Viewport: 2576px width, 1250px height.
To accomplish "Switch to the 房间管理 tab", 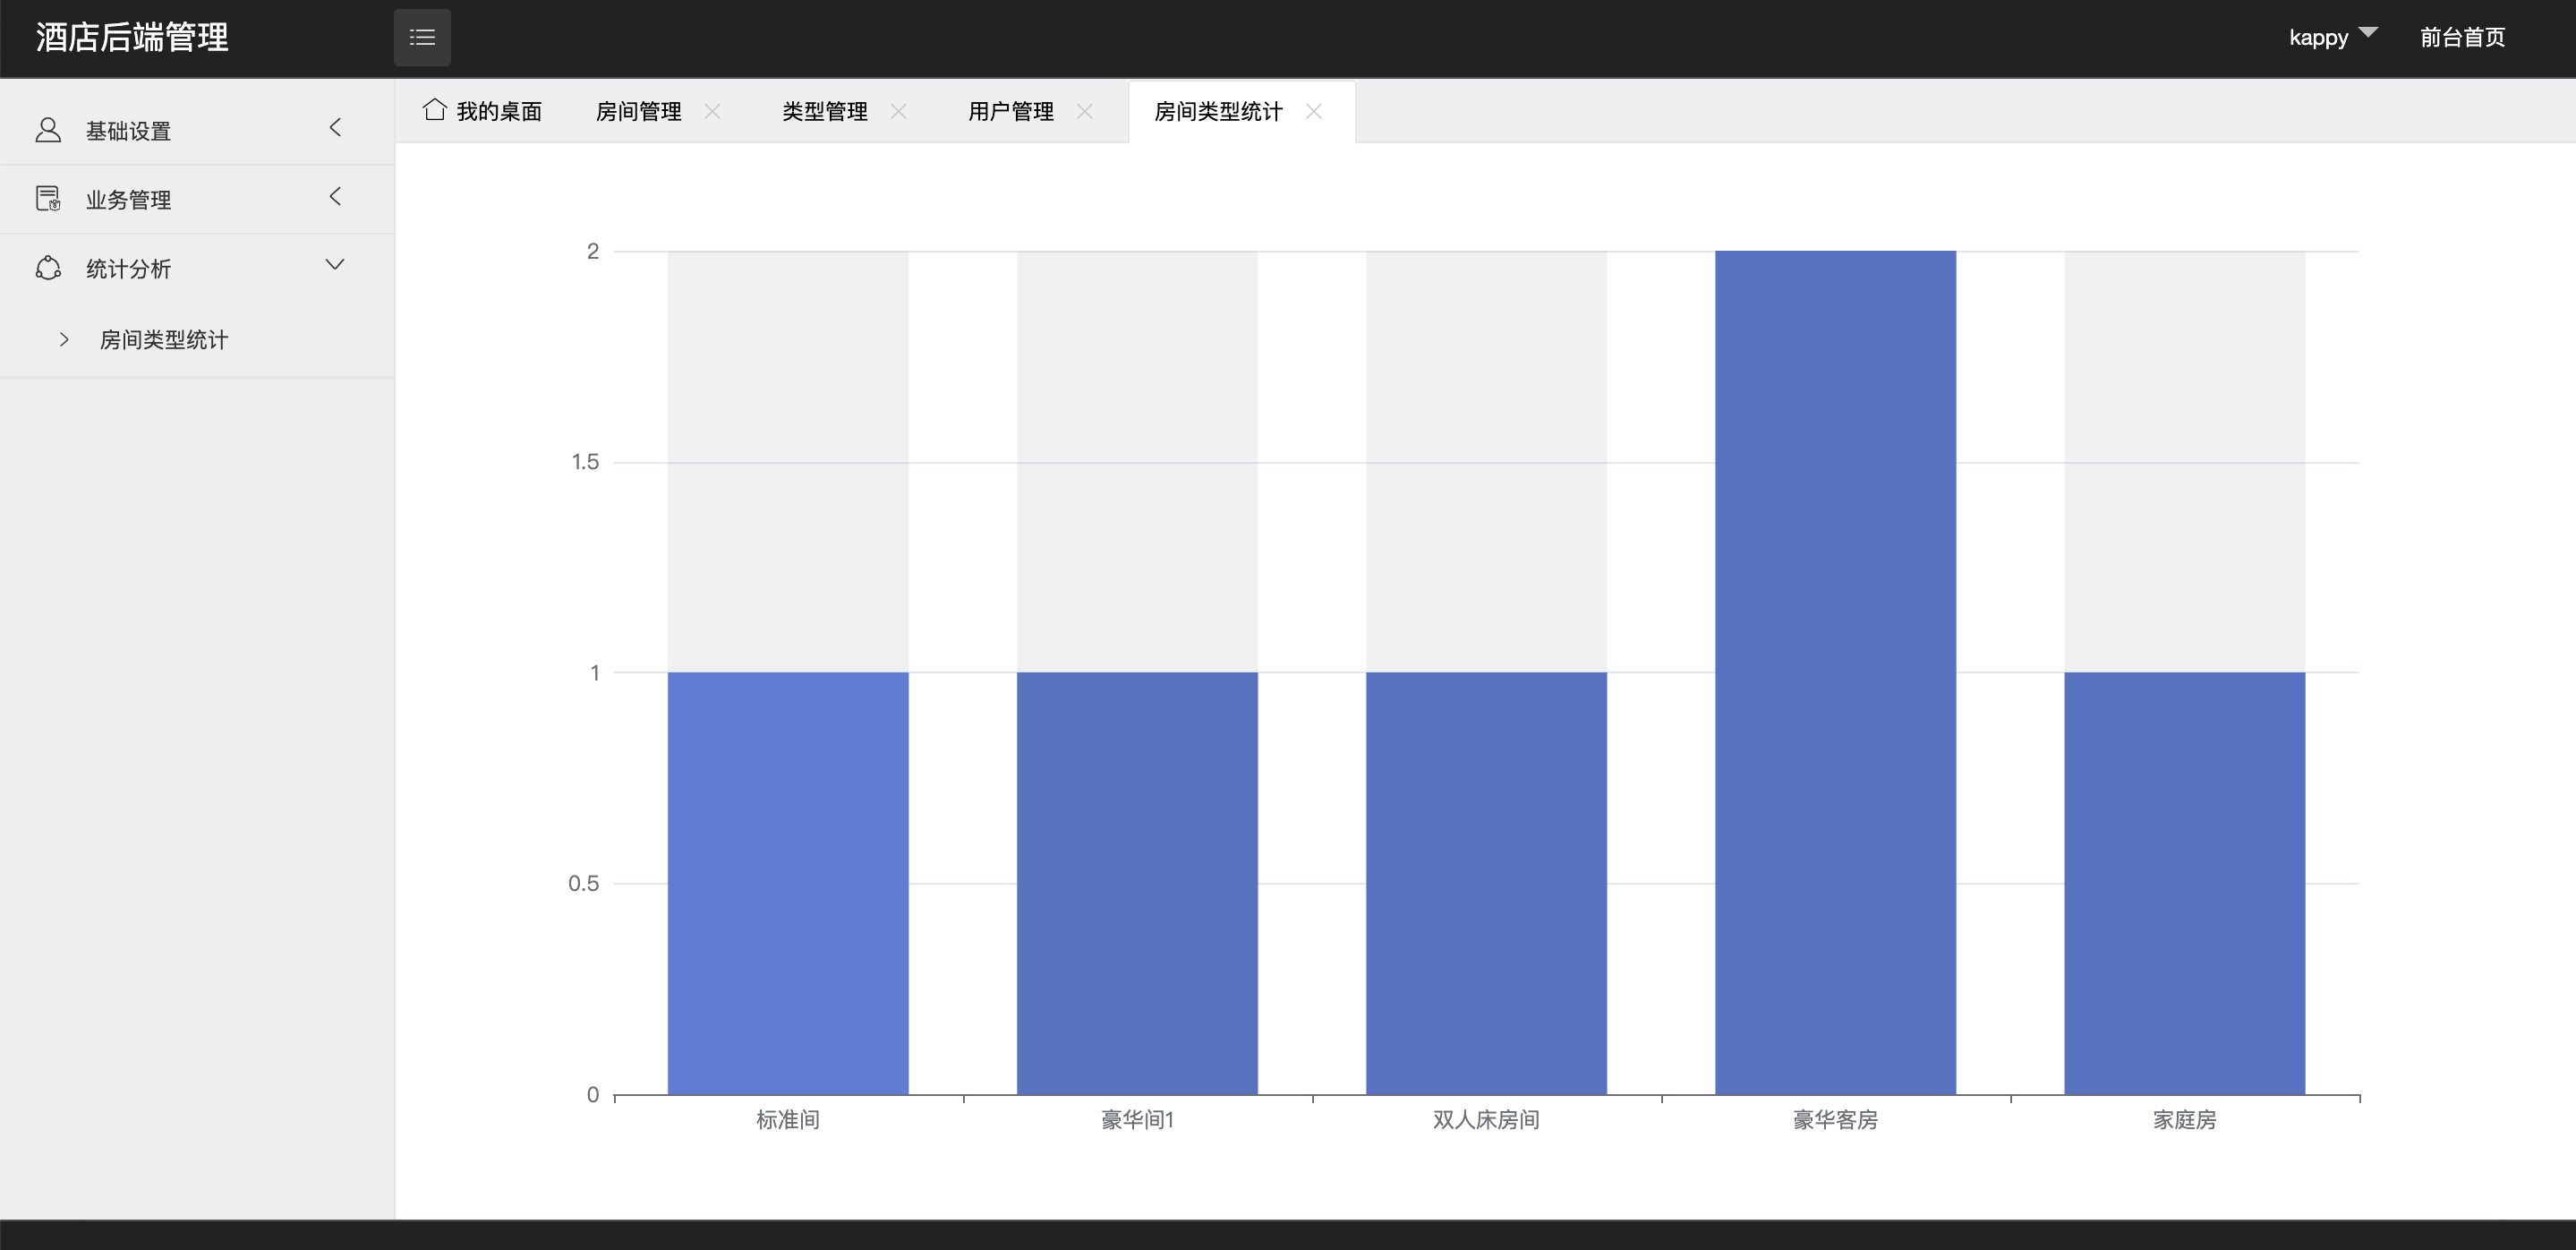I will click(x=639, y=111).
